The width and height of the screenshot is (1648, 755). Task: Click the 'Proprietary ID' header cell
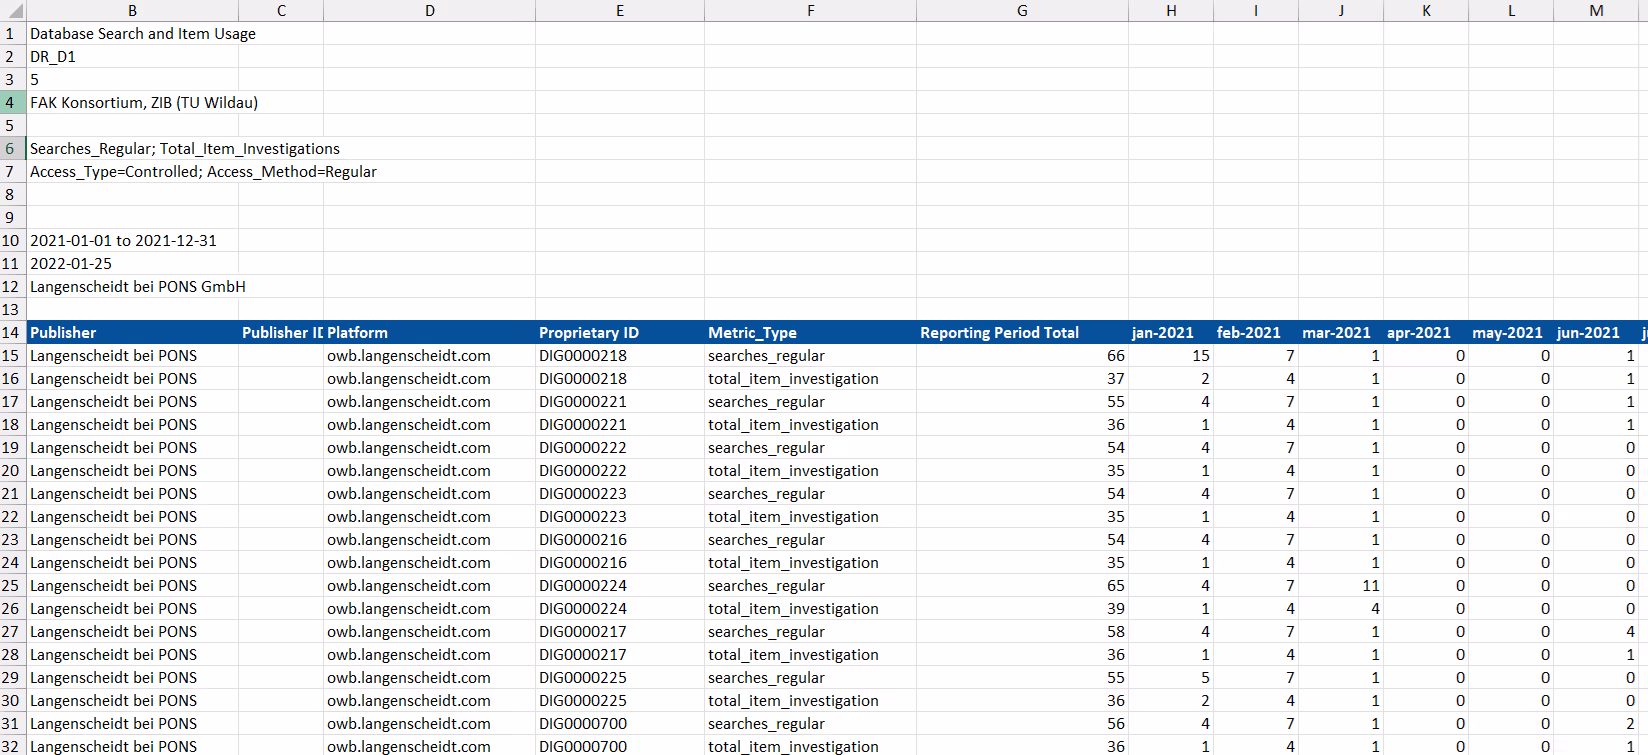(x=620, y=333)
